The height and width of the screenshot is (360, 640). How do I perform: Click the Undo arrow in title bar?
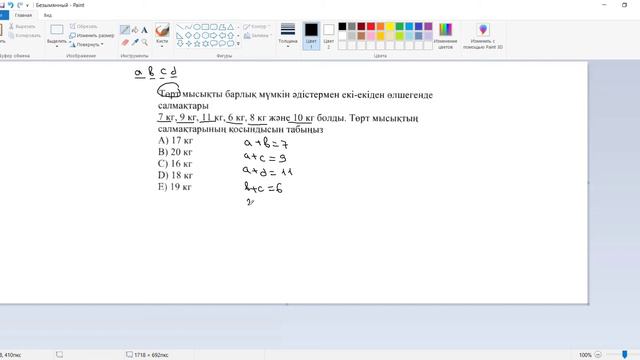coord(11,5)
